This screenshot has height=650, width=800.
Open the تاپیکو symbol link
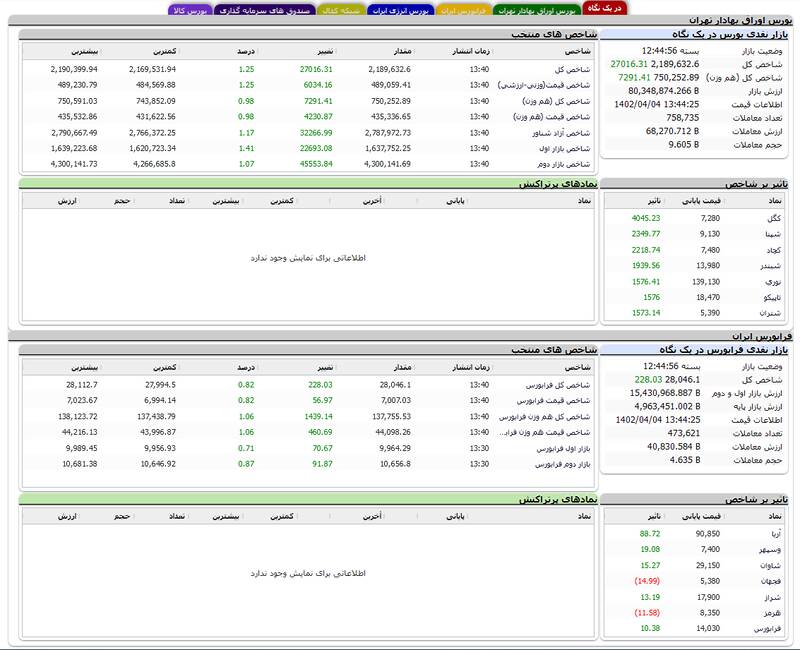point(770,297)
